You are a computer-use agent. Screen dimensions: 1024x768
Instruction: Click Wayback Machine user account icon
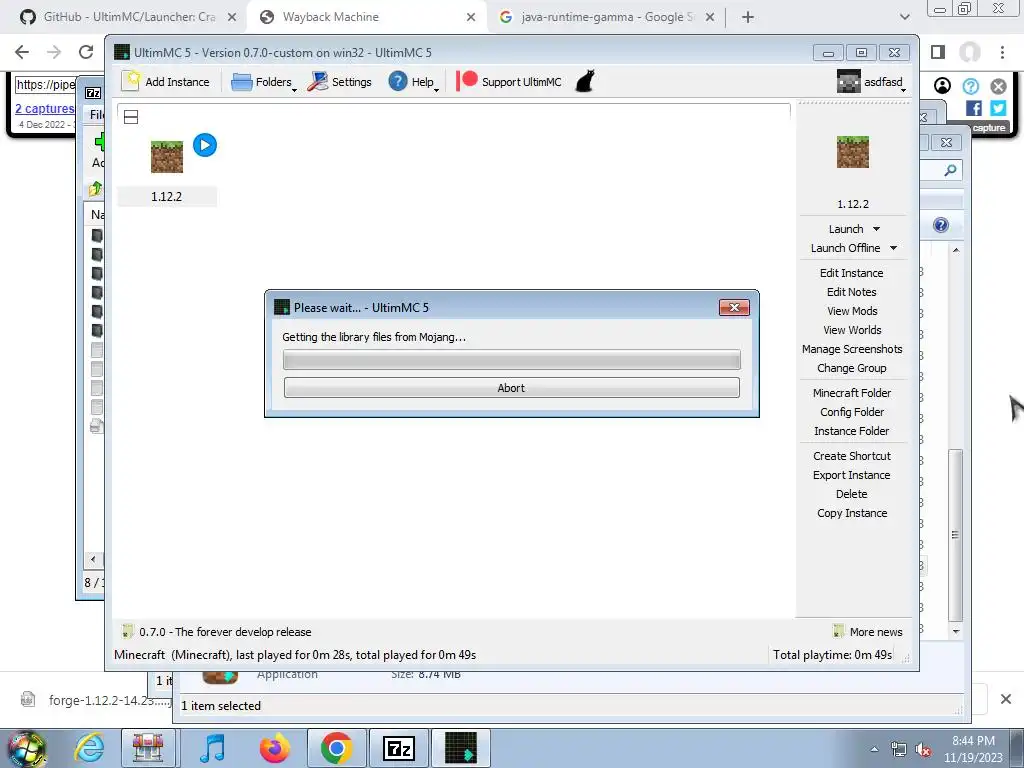tap(942, 86)
